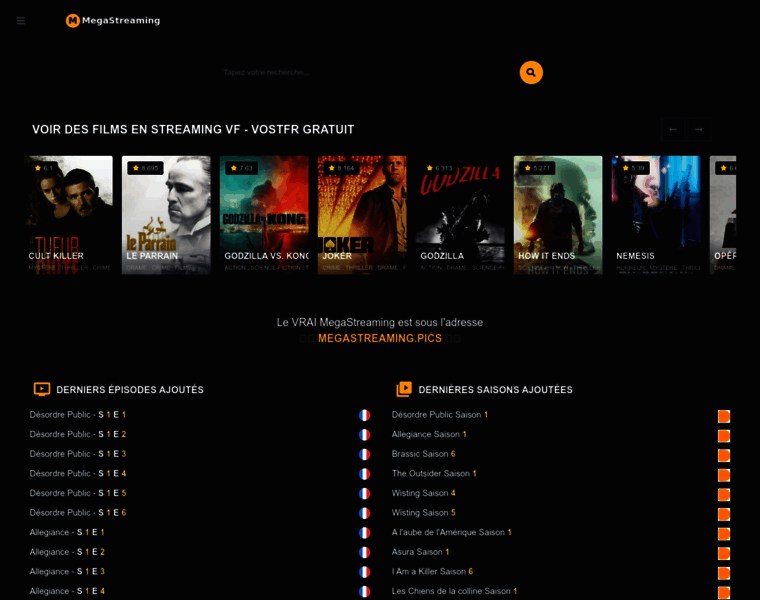Open Brassic Saison 6
This screenshot has width=760, height=600.
tap(424, 454)
